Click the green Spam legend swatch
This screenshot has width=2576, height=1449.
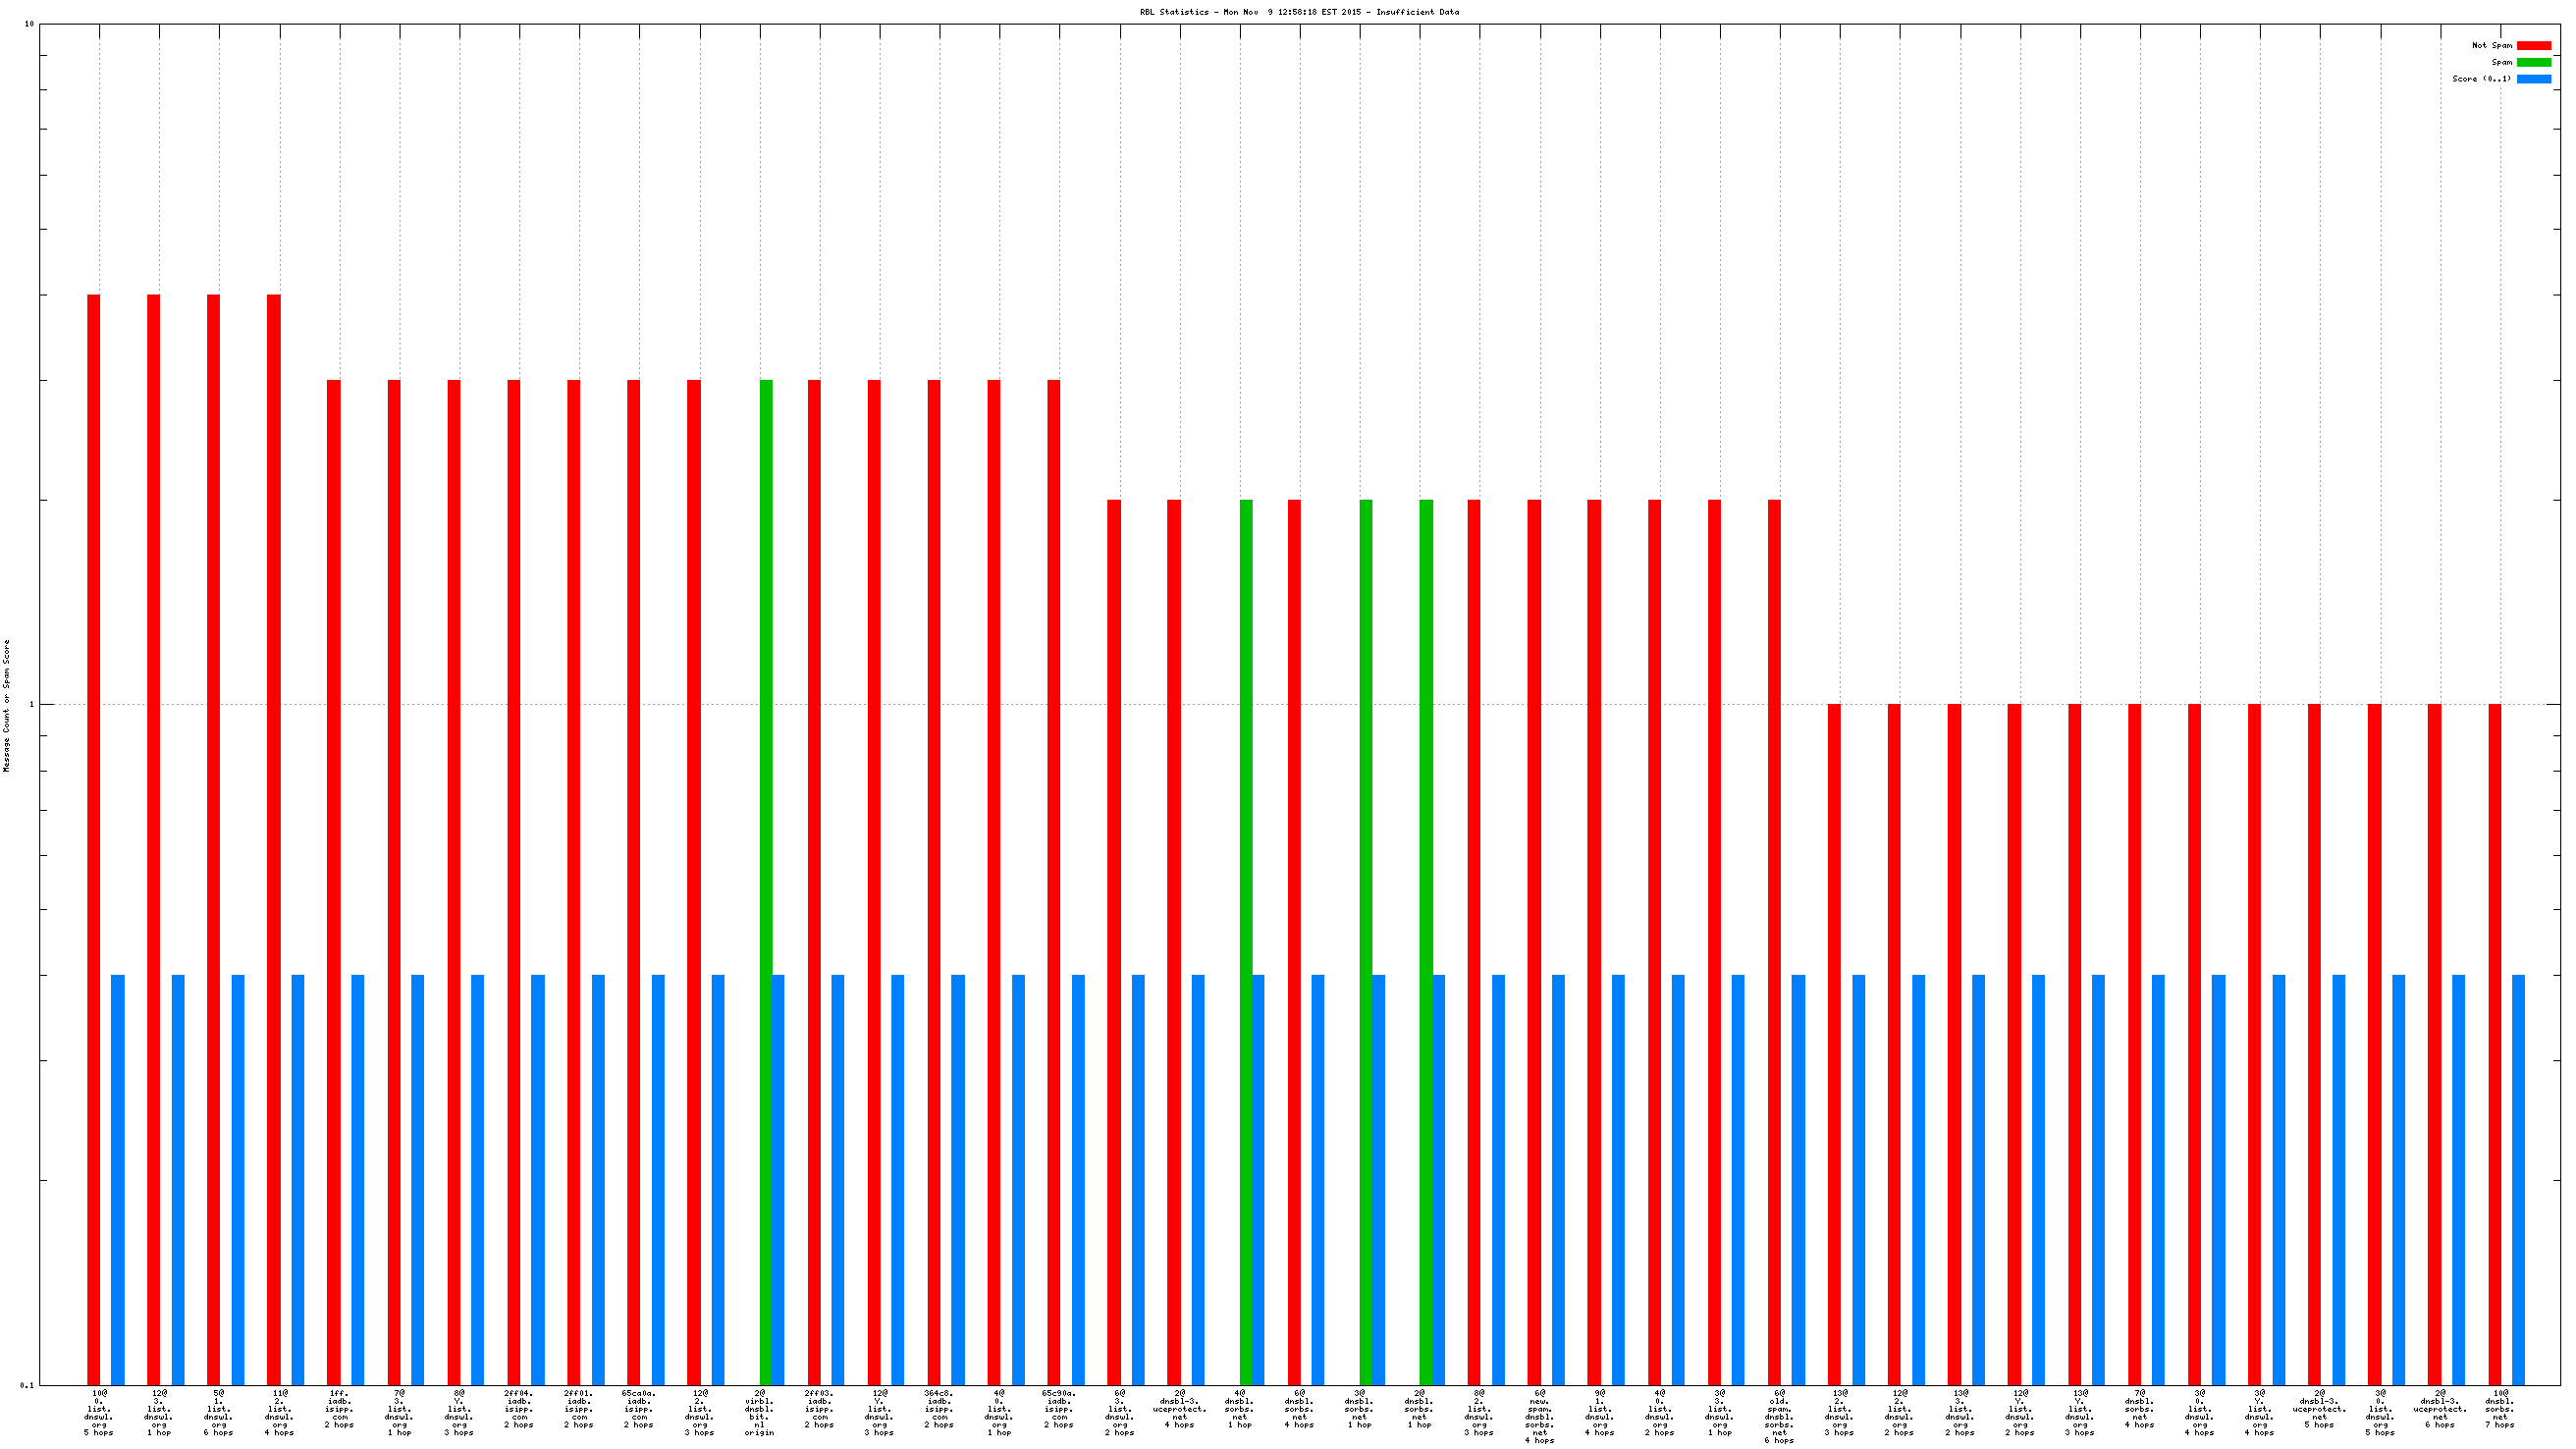(x=2533, y=62)
